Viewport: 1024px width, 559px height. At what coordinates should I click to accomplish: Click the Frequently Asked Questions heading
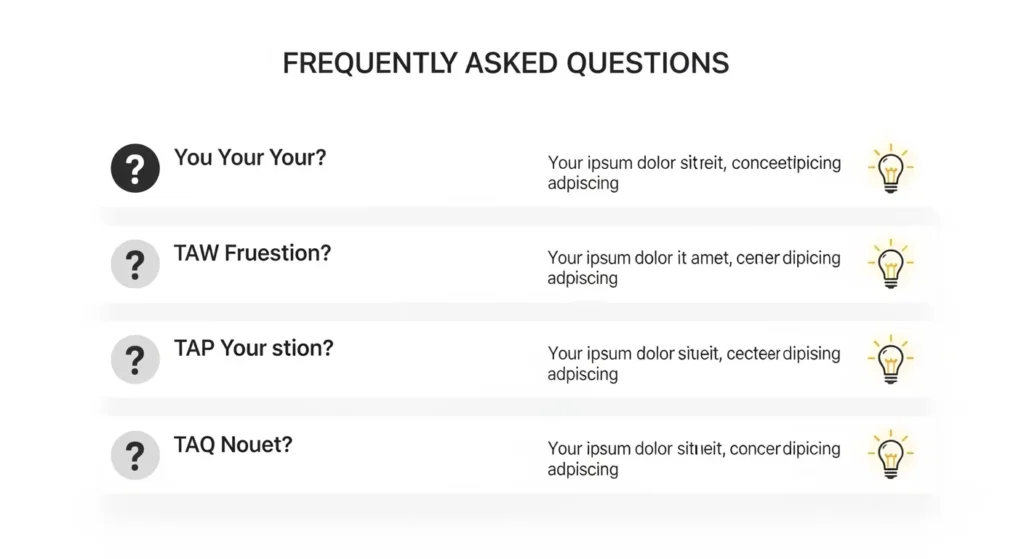click(505, 63)
